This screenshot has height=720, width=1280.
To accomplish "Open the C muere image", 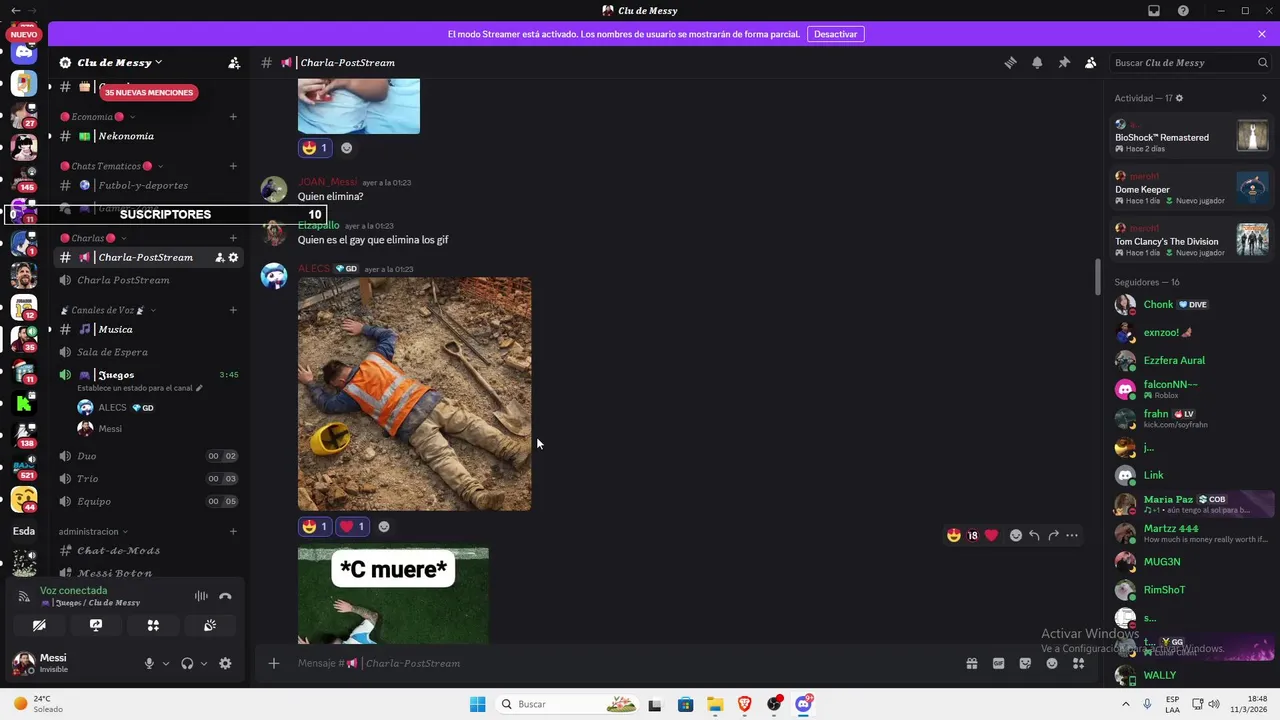I will pyautogui.click(x=393, y=595).
